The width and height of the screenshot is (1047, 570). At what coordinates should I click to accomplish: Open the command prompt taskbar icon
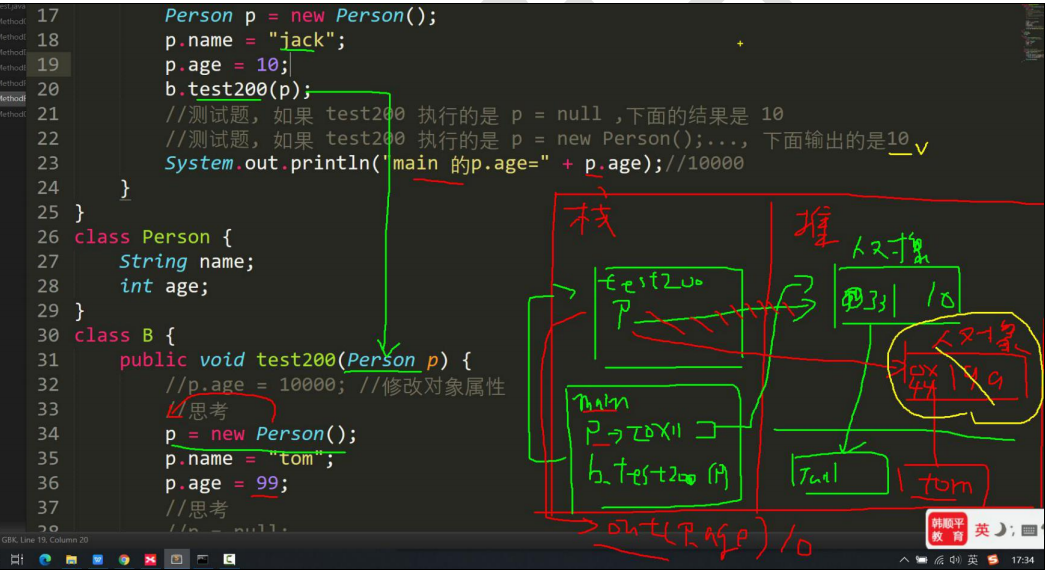202,559
